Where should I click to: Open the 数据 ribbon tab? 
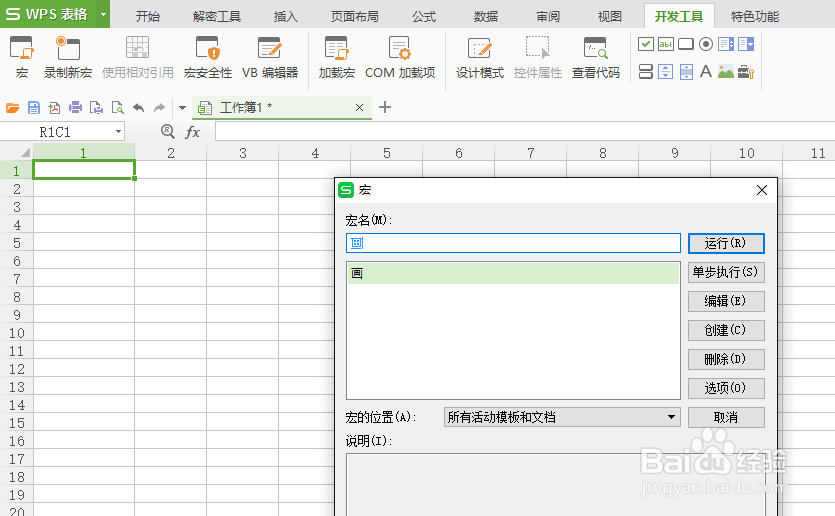tap(486, 17)
